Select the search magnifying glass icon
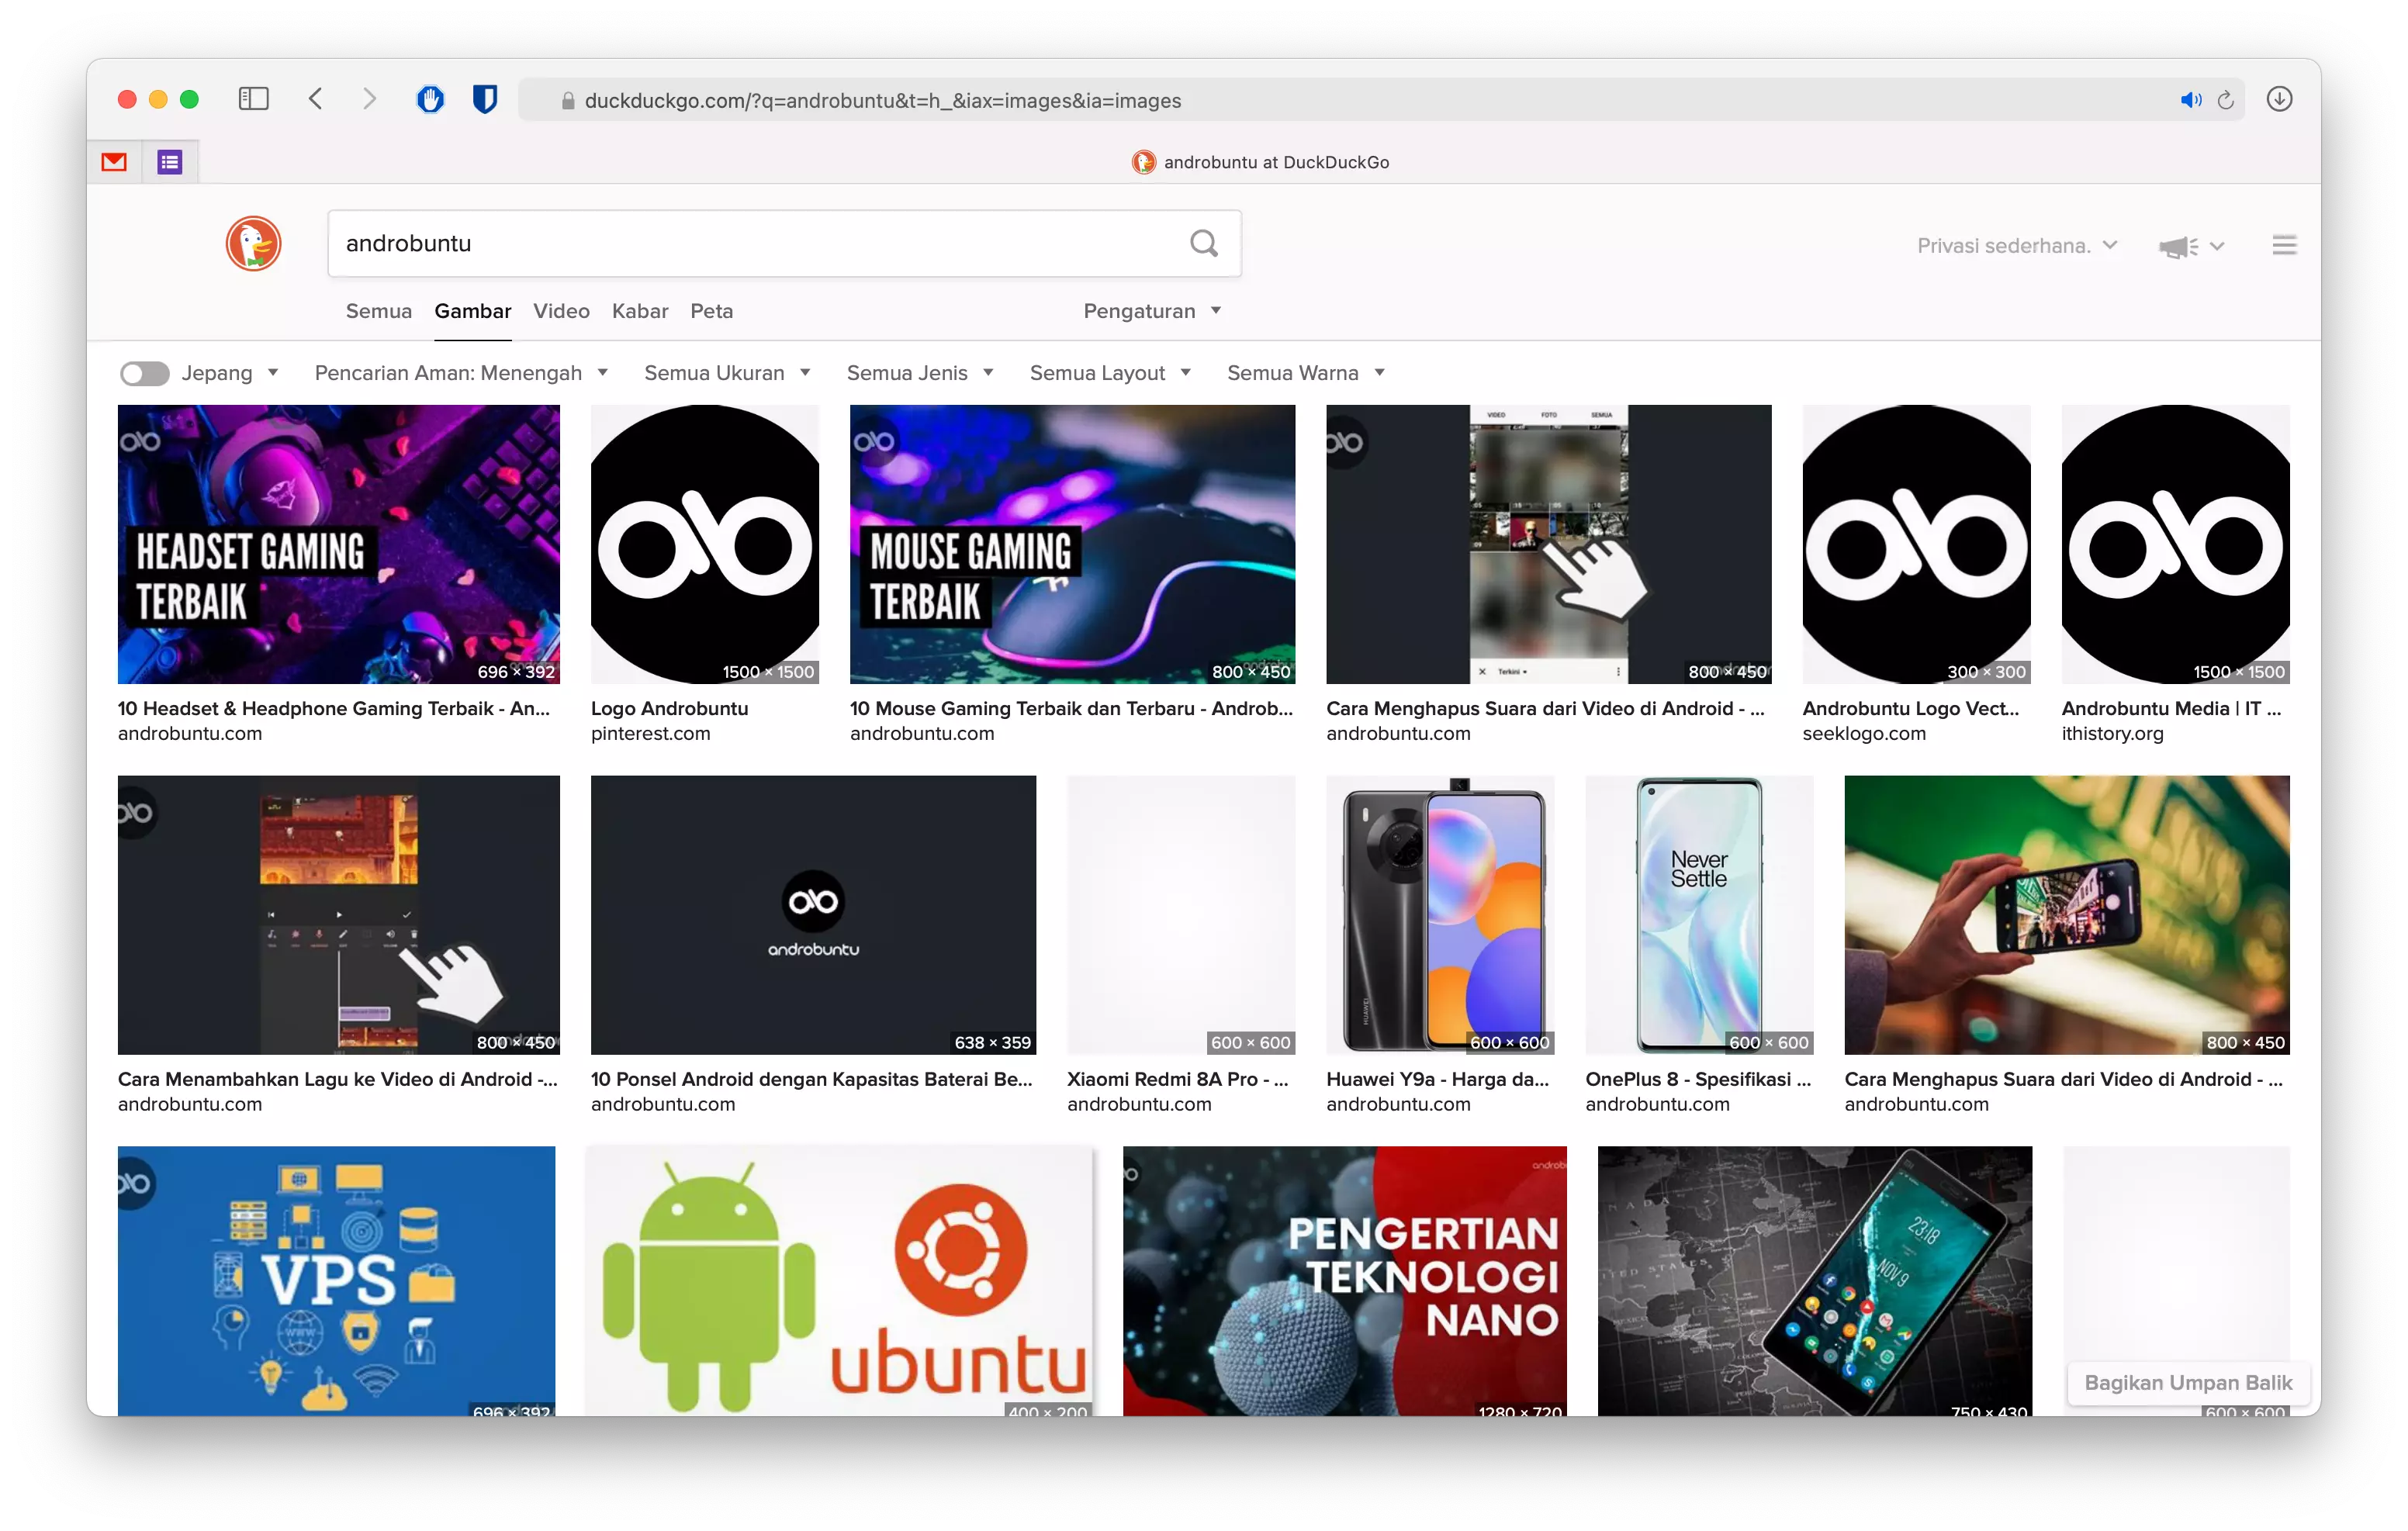 point(1203,243)
